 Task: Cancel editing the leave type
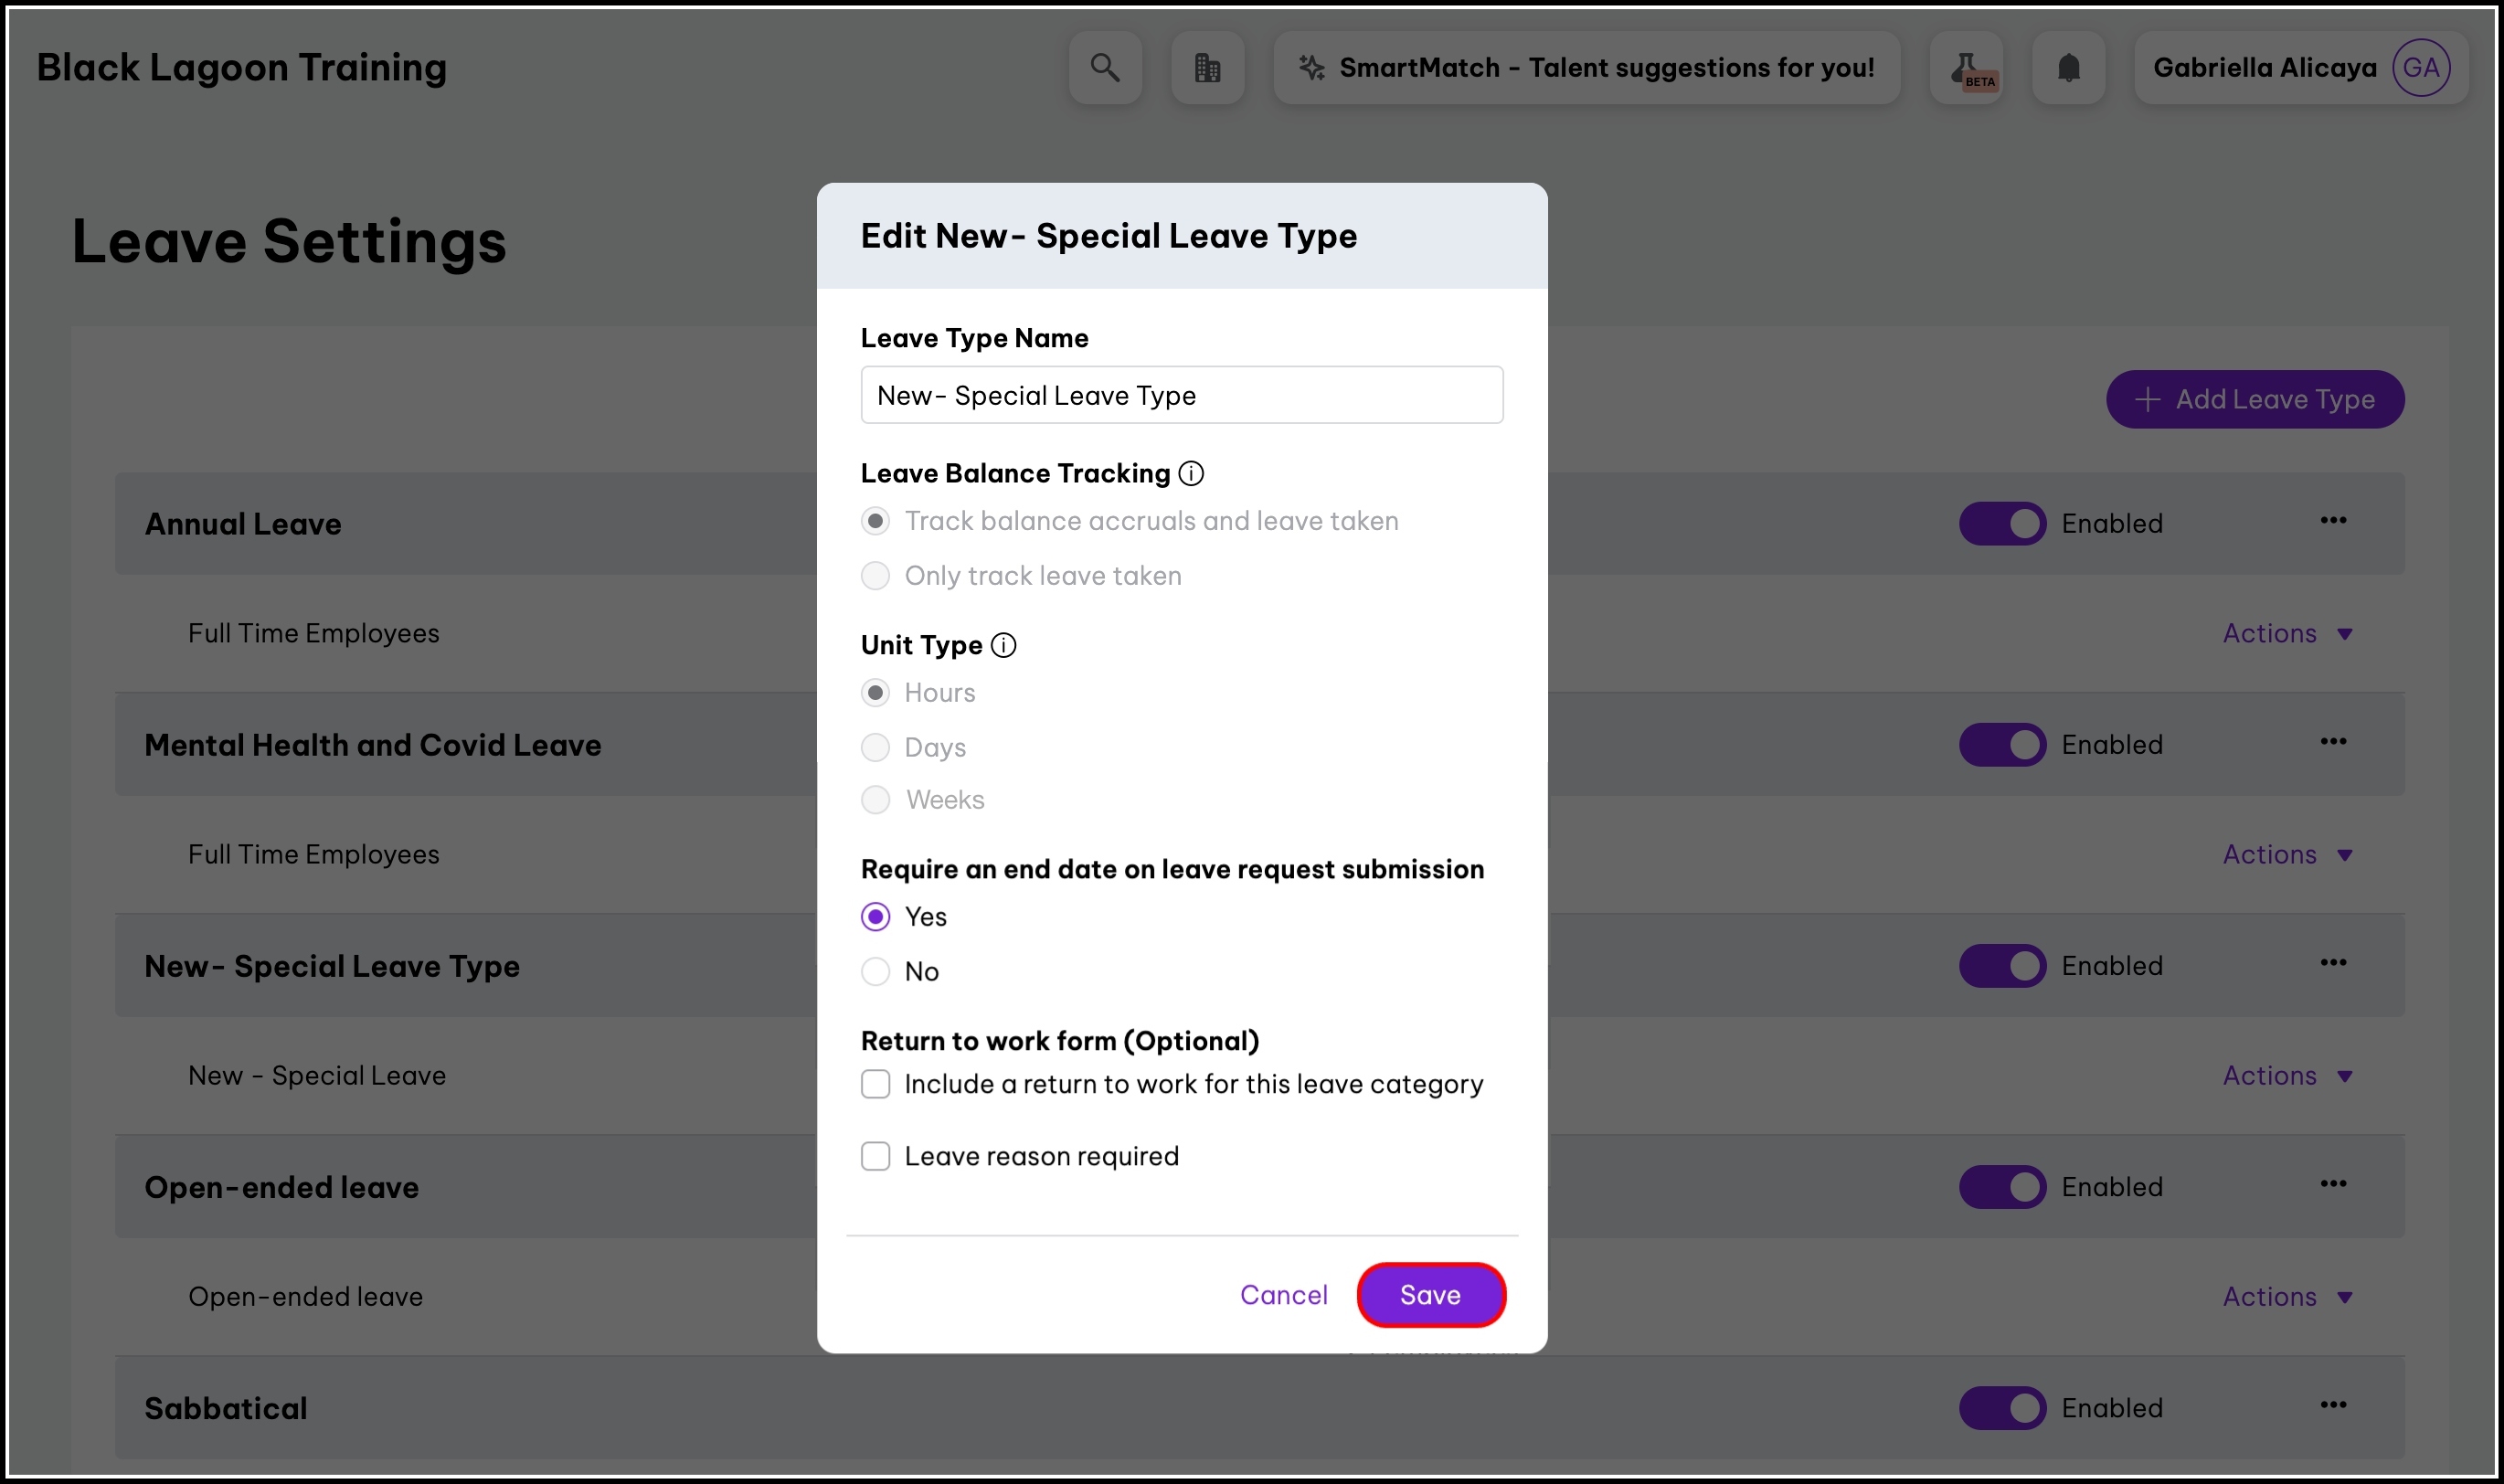tap(1283, 1295)
